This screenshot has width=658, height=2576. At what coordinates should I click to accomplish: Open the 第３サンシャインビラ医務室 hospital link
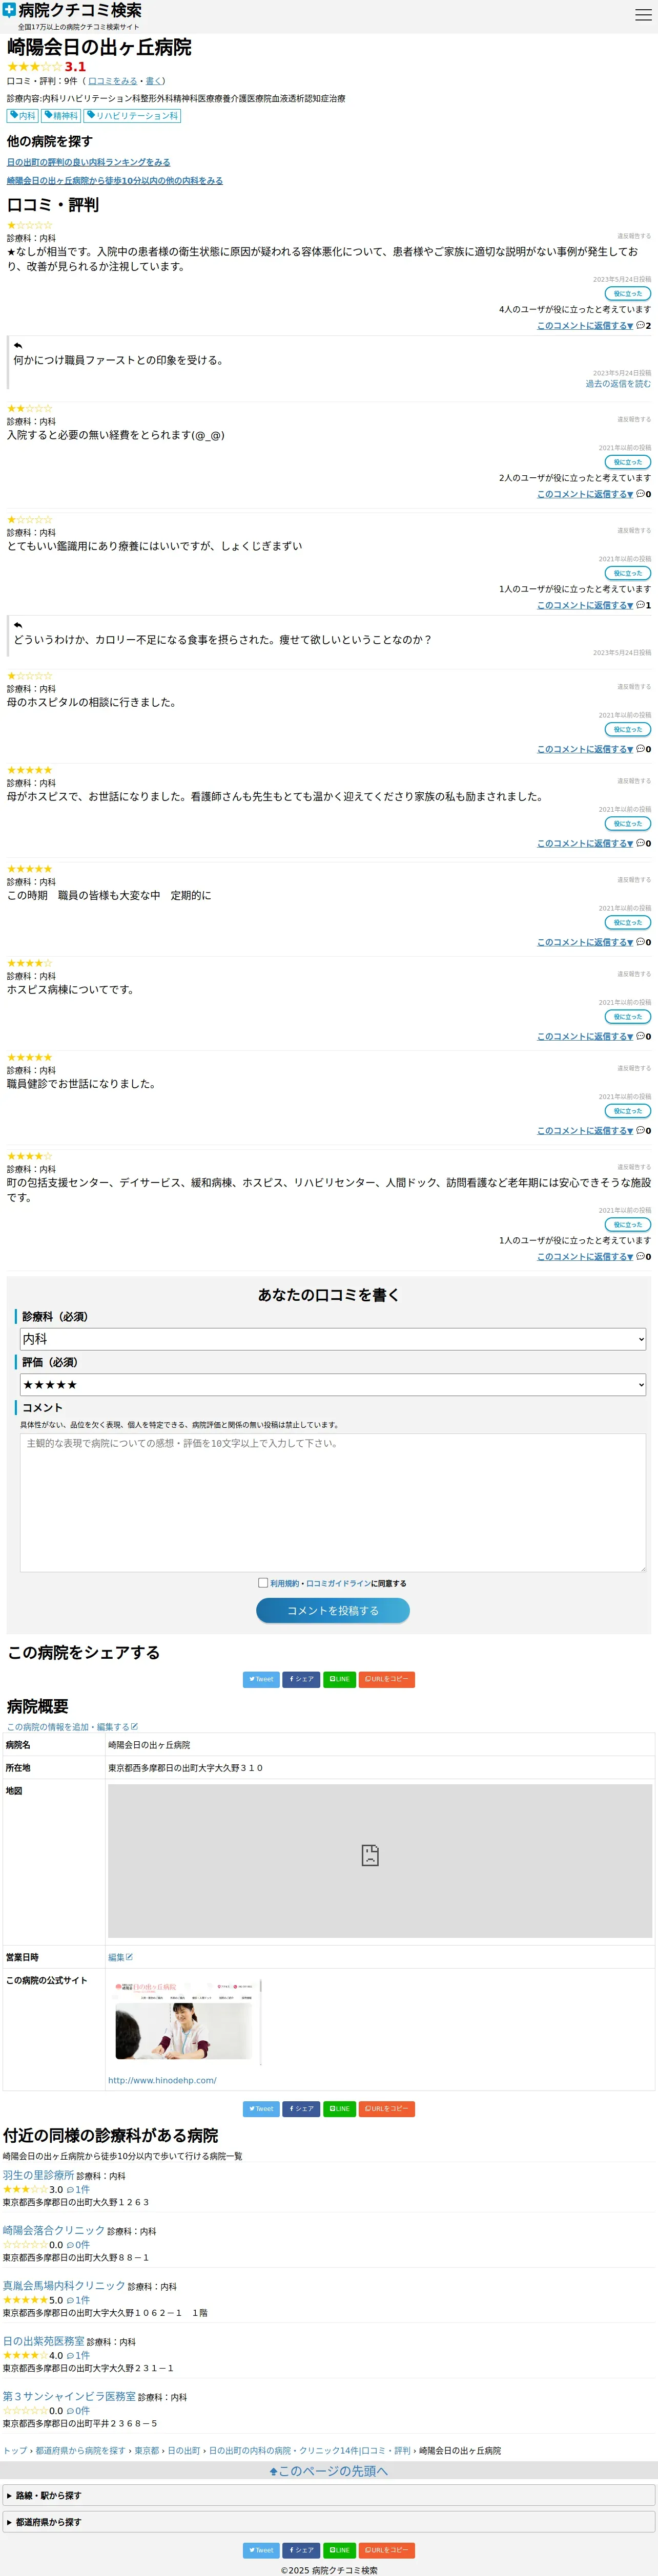[x=69, y=2397]
